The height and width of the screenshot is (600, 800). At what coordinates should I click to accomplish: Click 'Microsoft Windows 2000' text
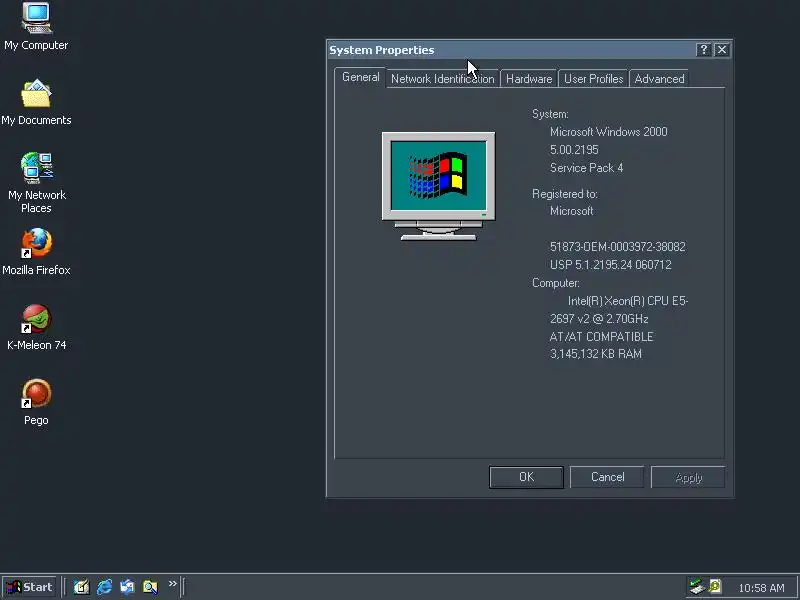tap(609, 132)
